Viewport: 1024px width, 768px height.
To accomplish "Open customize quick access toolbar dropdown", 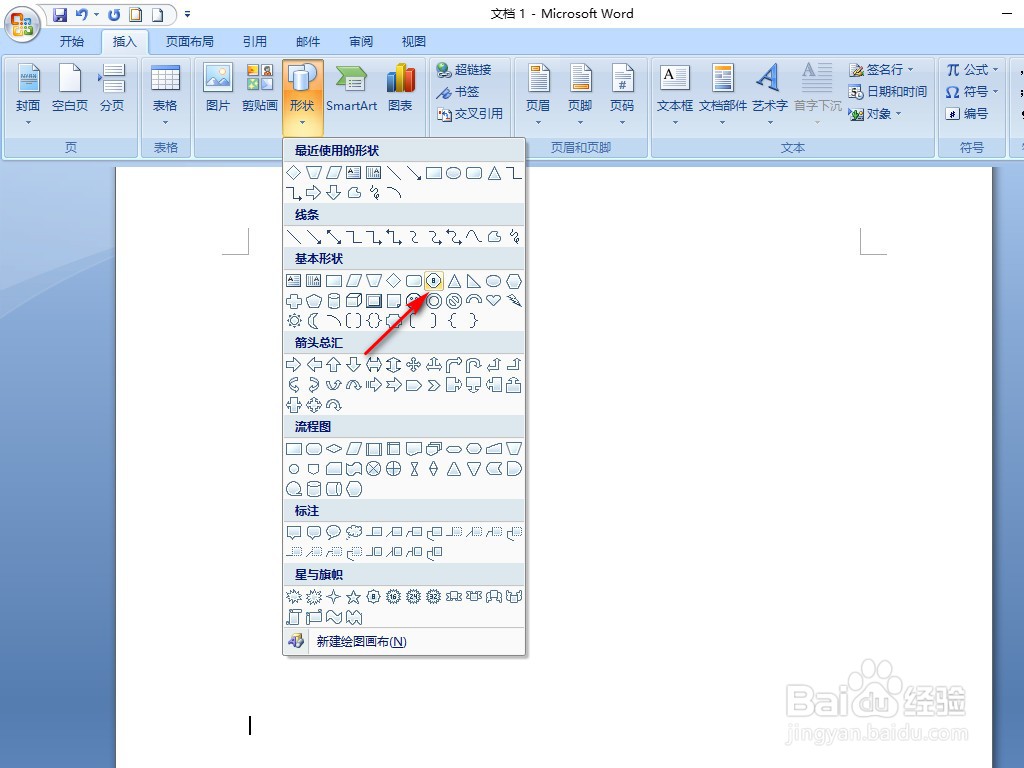I will point(187,14).
